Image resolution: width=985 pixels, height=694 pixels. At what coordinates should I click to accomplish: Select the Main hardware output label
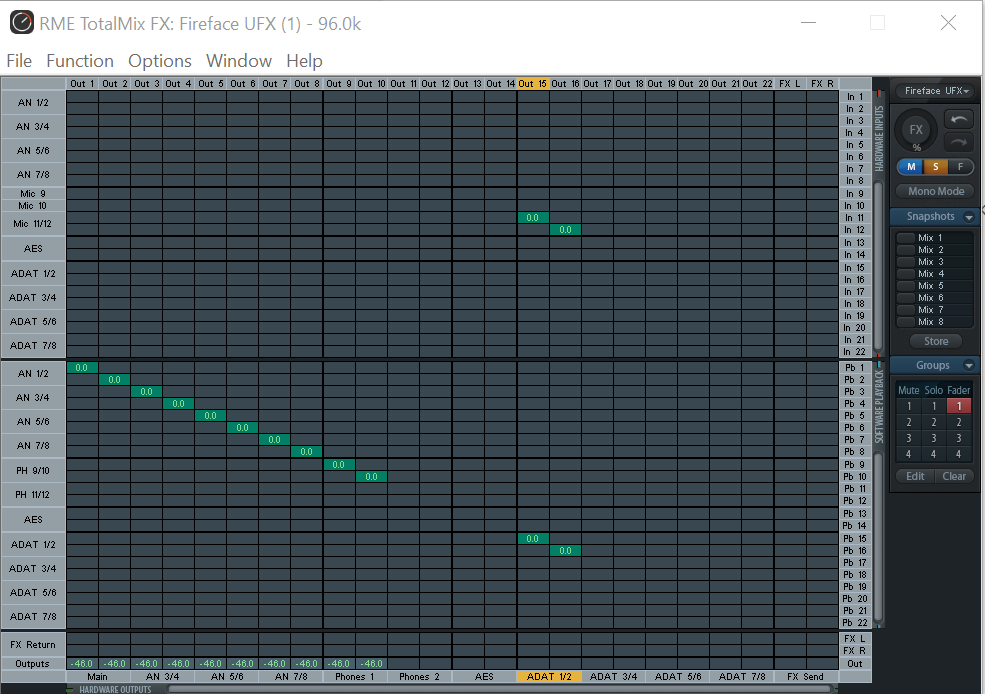pyautogui.click(x=97, y=676)
